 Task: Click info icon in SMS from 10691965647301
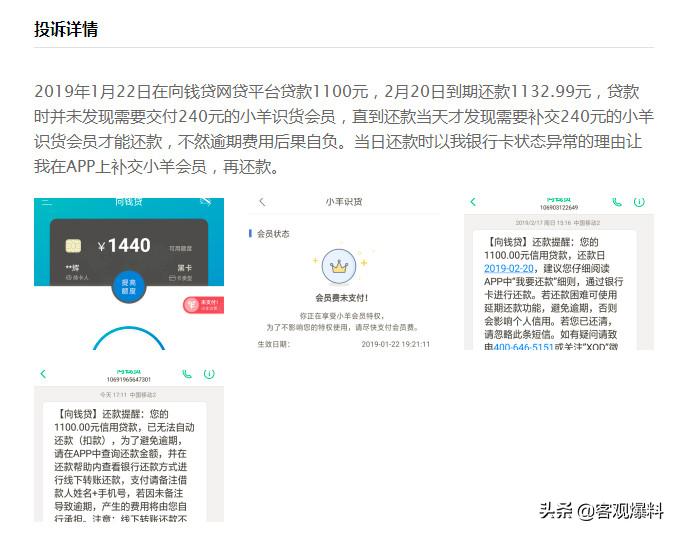[209, 373]
